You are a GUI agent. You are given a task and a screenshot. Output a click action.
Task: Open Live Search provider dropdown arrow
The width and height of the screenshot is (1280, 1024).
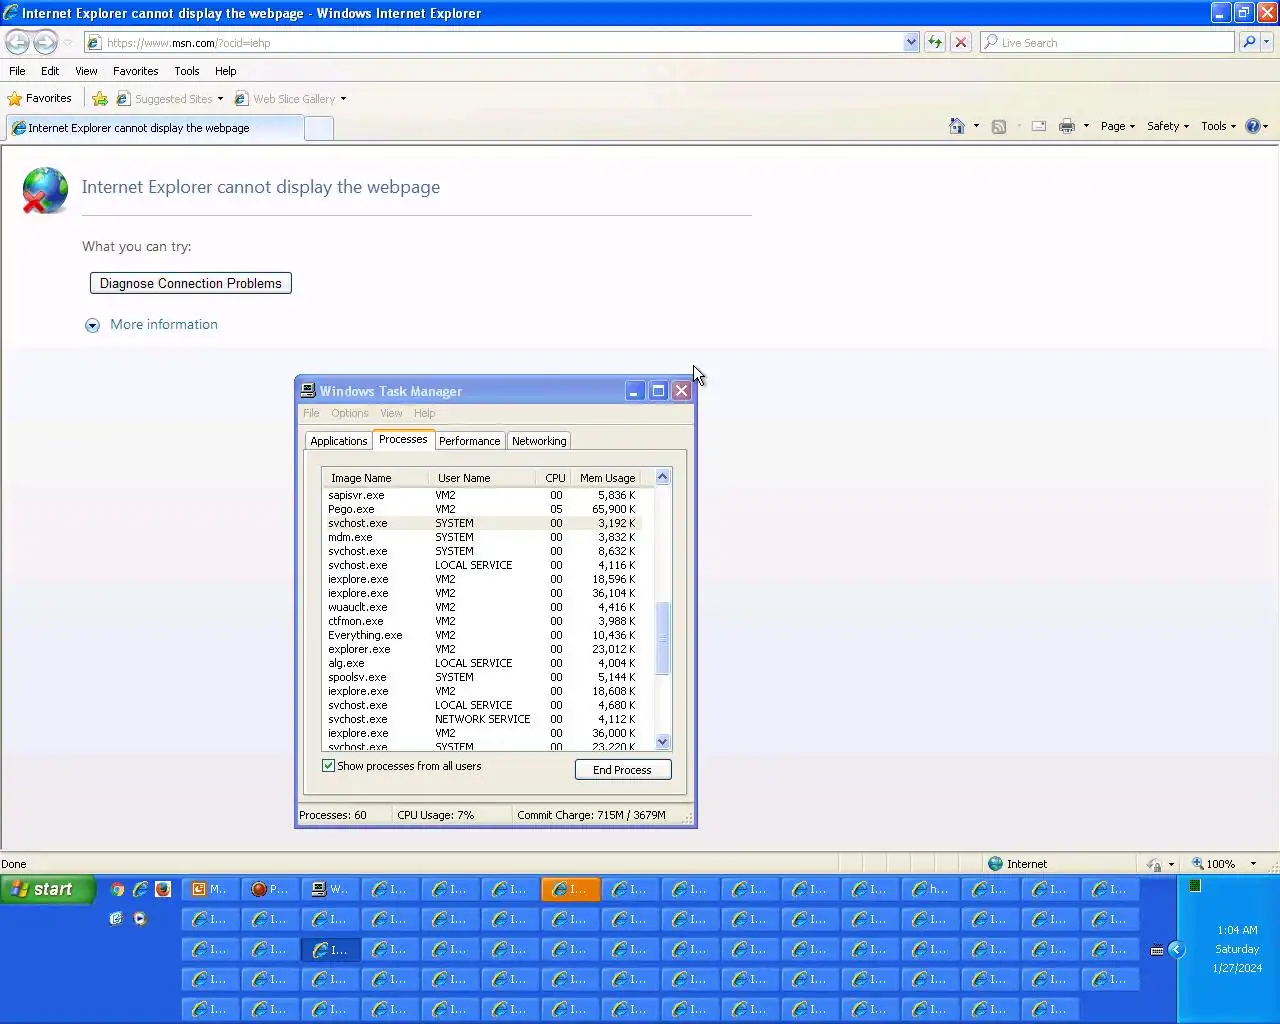[x=1267, y=42]
